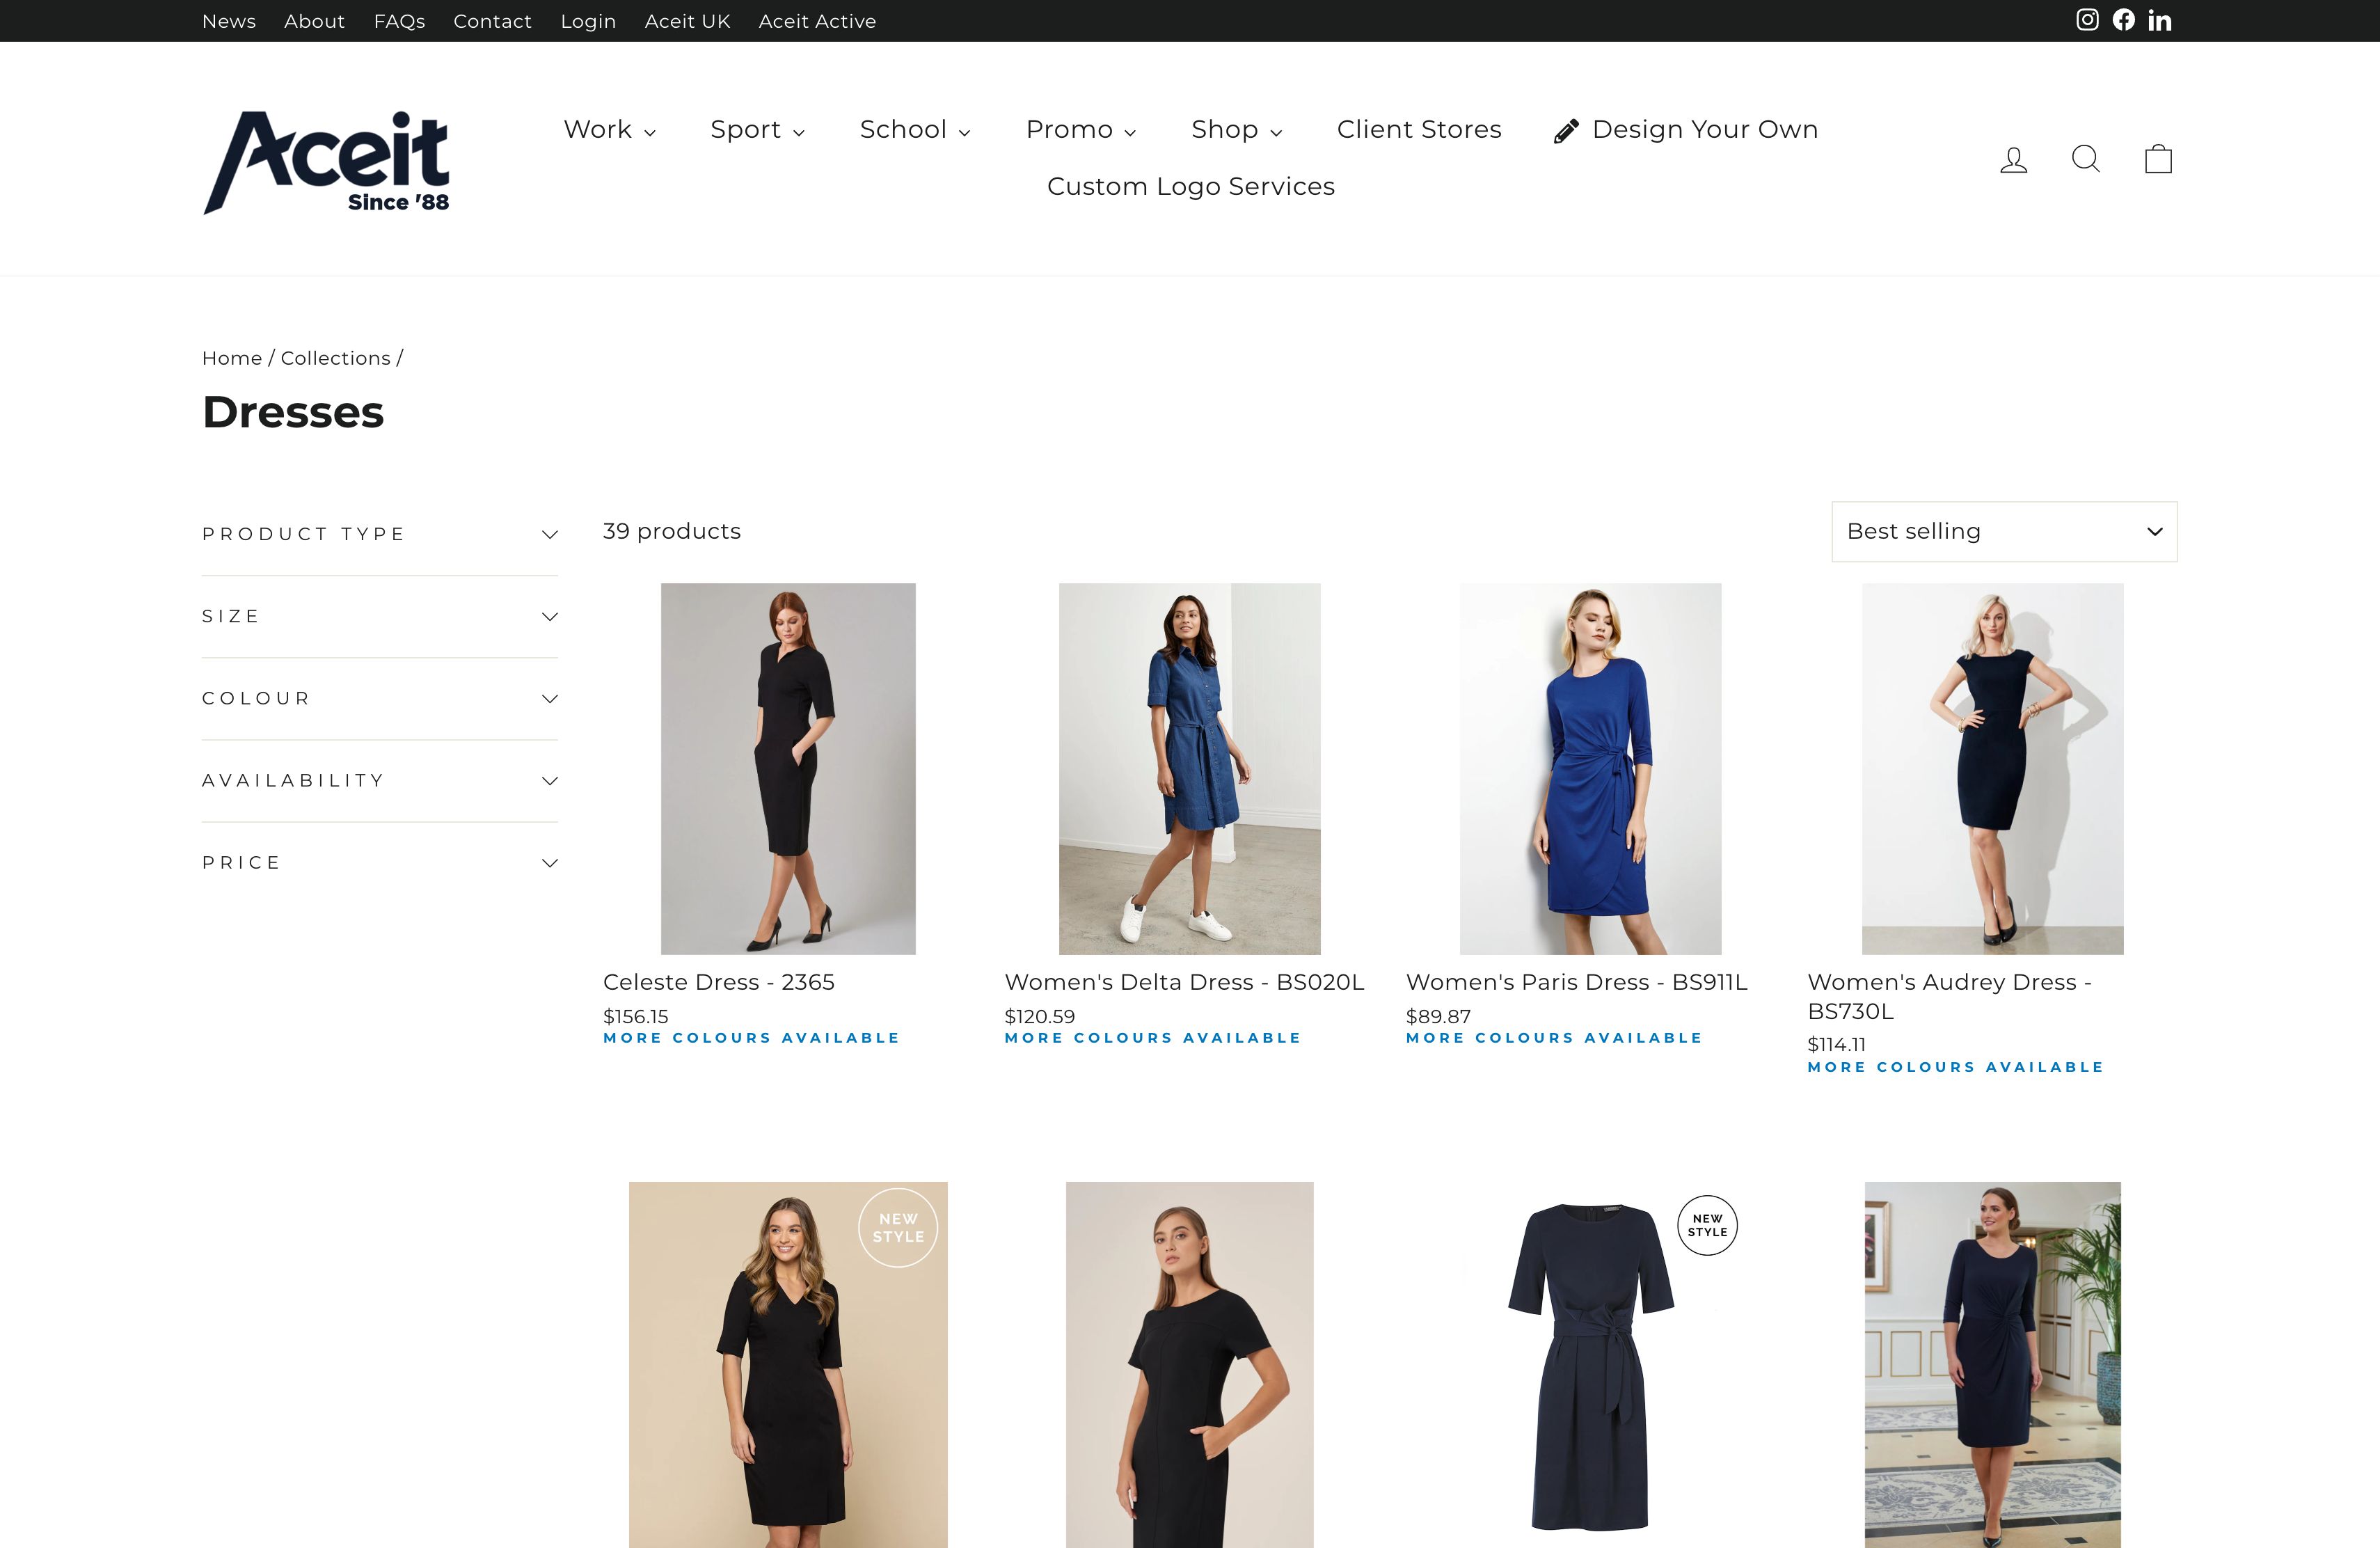Expand the PRODUCT TYPE filter
The image size is (2380, 1548).
click(x=379, y=533)
